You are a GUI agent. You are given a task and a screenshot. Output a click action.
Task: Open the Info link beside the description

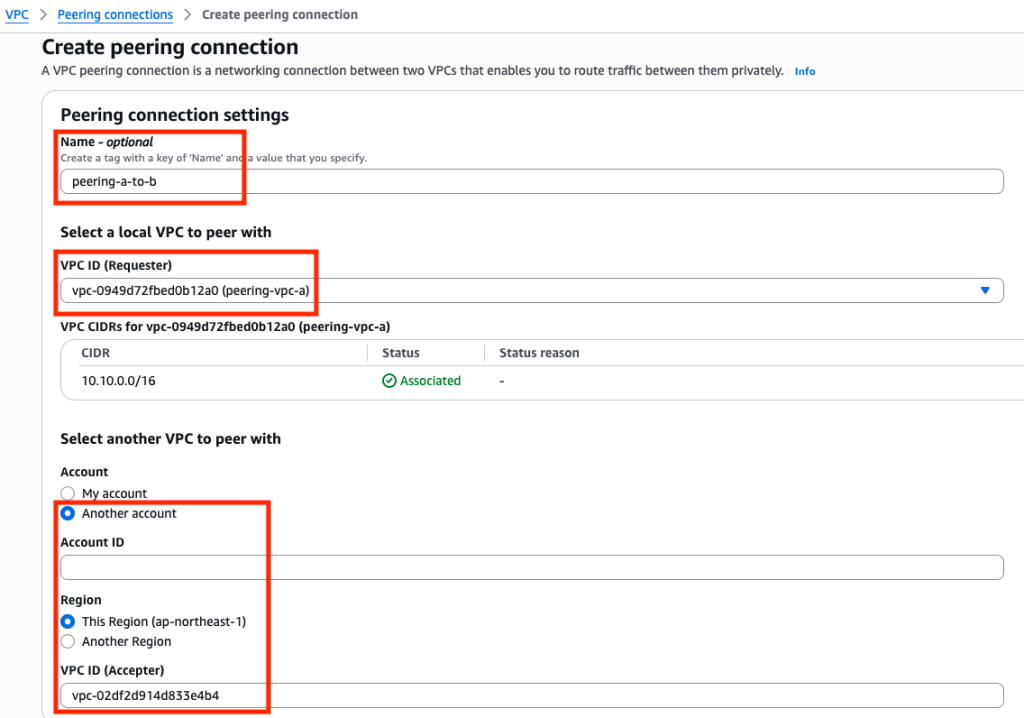coord(805,71)
